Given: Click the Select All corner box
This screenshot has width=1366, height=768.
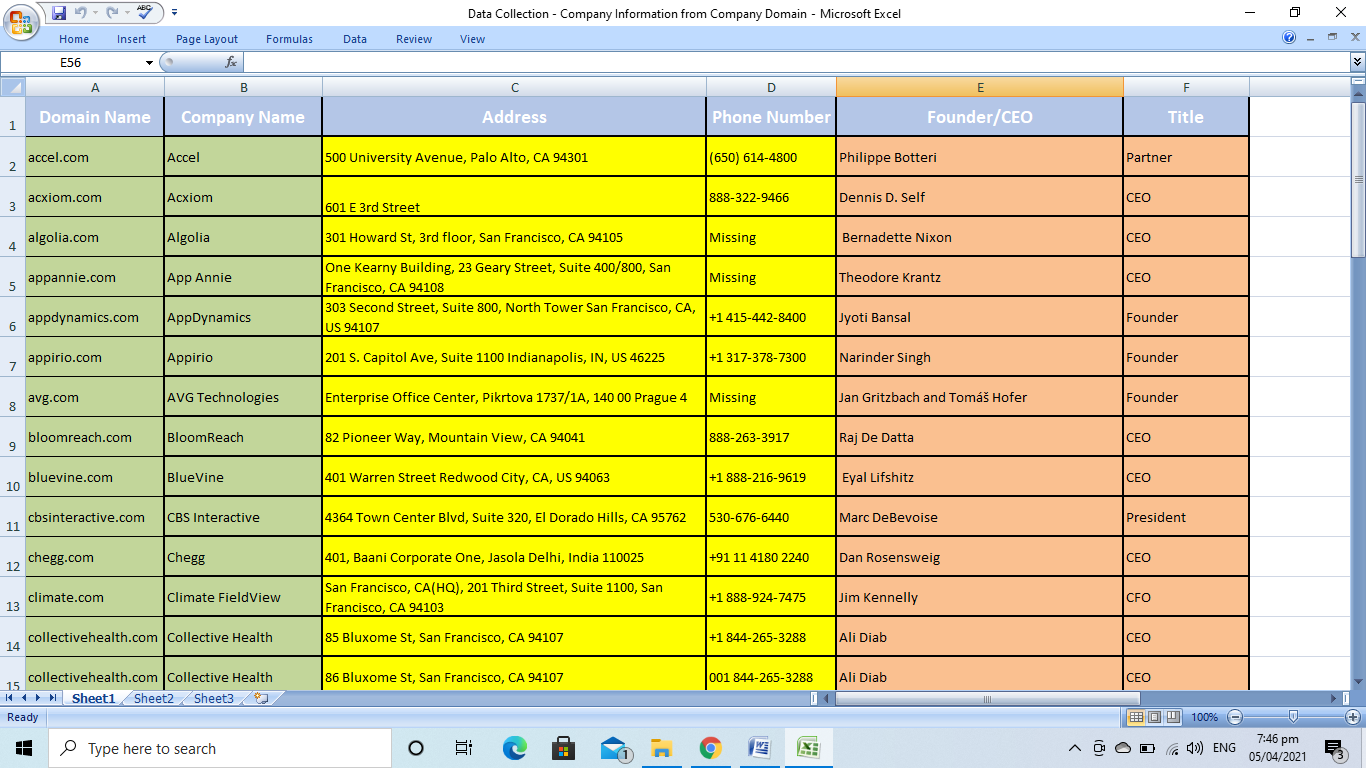Looking at the screenshot, I should (x=12, y=87).
